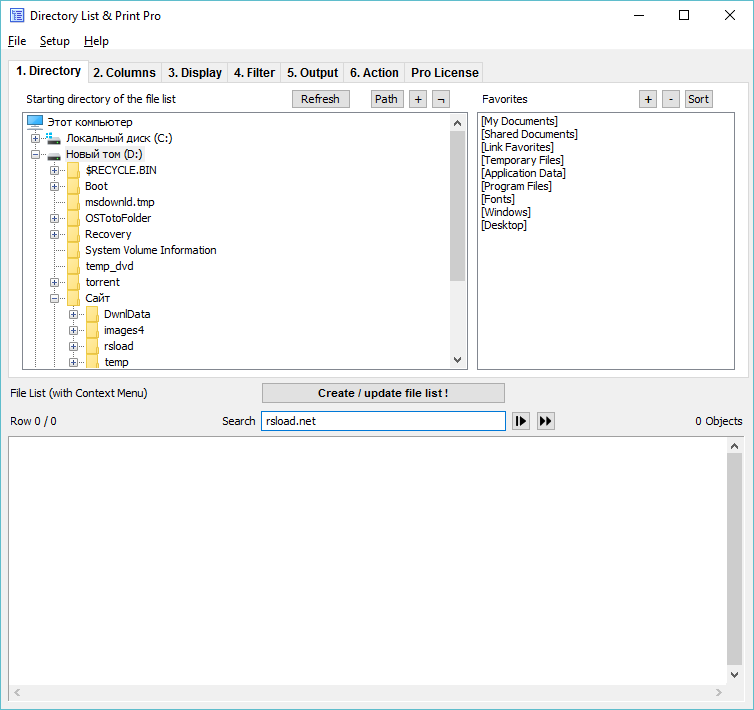Open the Setup menu
This screenshot has width=754, height=710.
pos(54,41)
